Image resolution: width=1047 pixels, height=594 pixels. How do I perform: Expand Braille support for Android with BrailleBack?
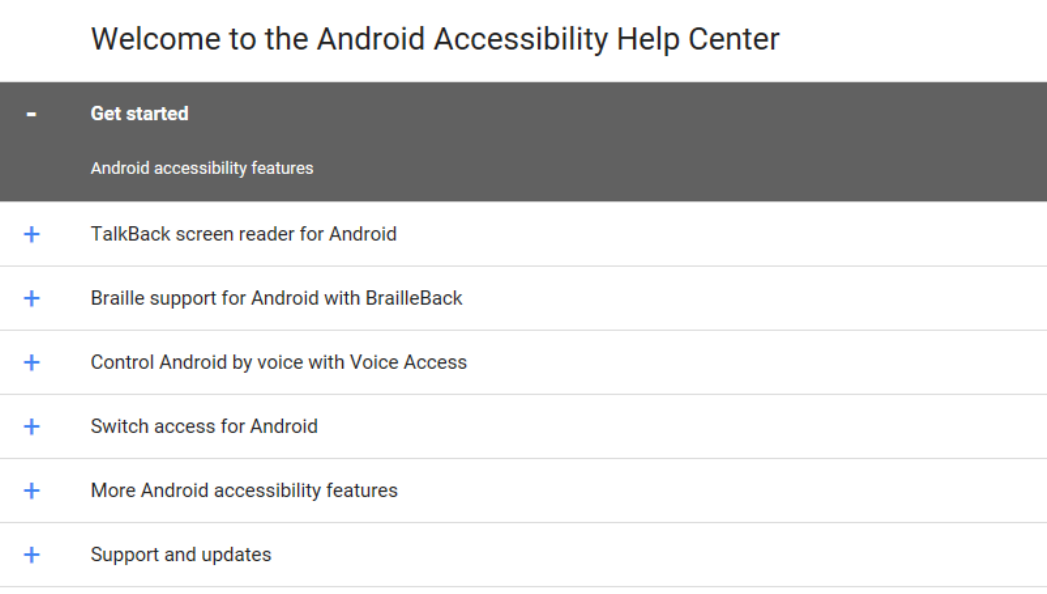pyautogui.click(x=276, y=298)
